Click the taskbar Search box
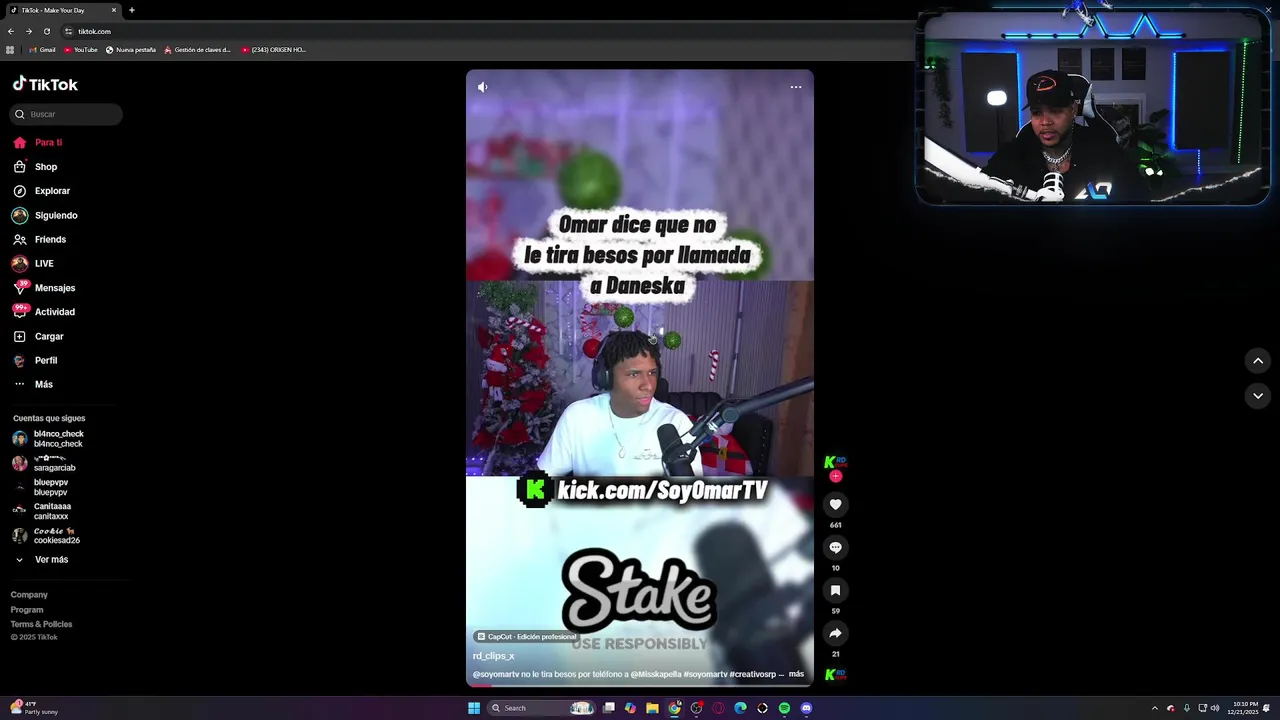1280x720 pixels. point(540,708)
